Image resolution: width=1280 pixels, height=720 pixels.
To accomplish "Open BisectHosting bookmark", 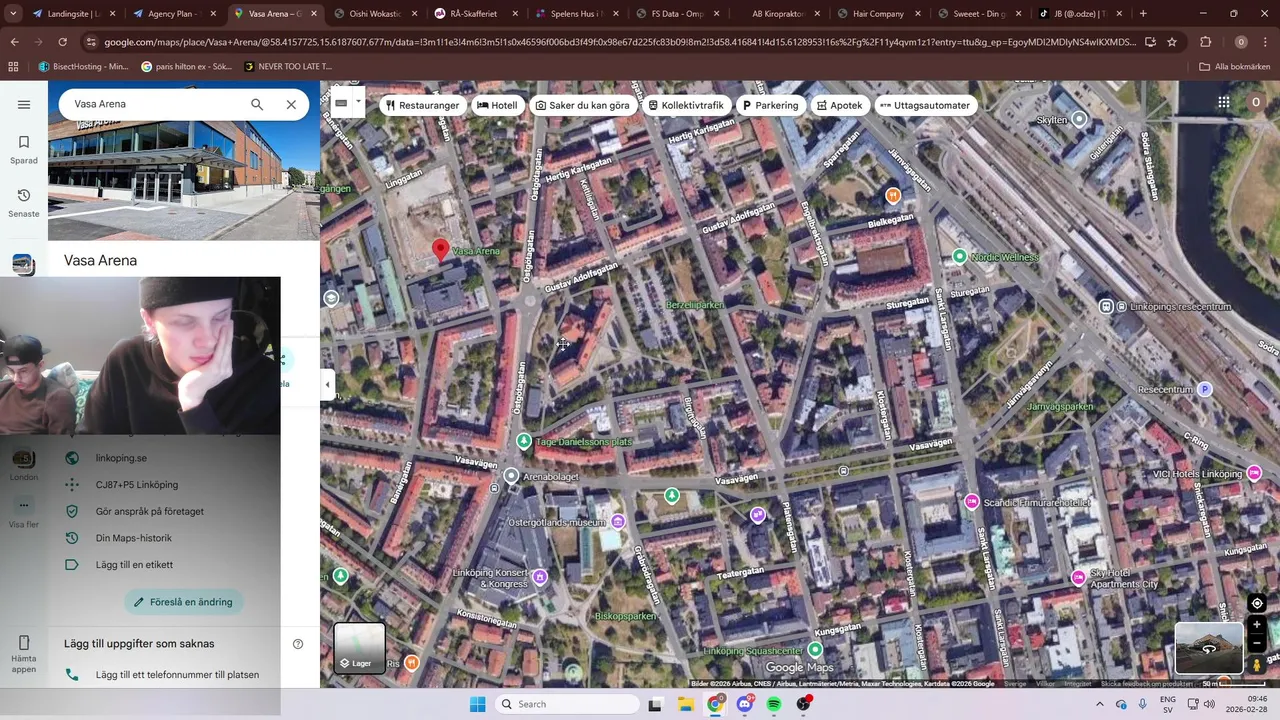I will pos(83,67).
